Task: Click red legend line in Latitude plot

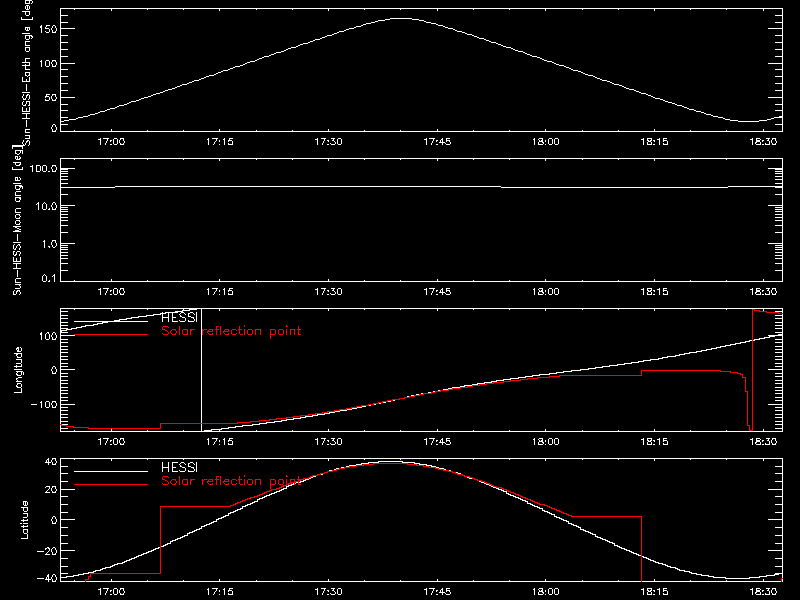Action: [x=111, y=484]
